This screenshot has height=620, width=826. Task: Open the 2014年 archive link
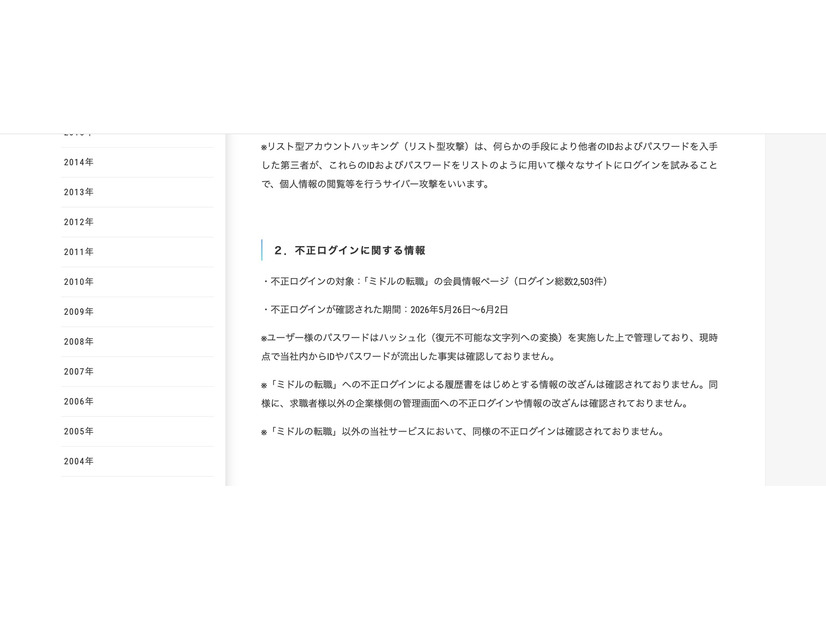pyautogui.click(x=137, y=162)
